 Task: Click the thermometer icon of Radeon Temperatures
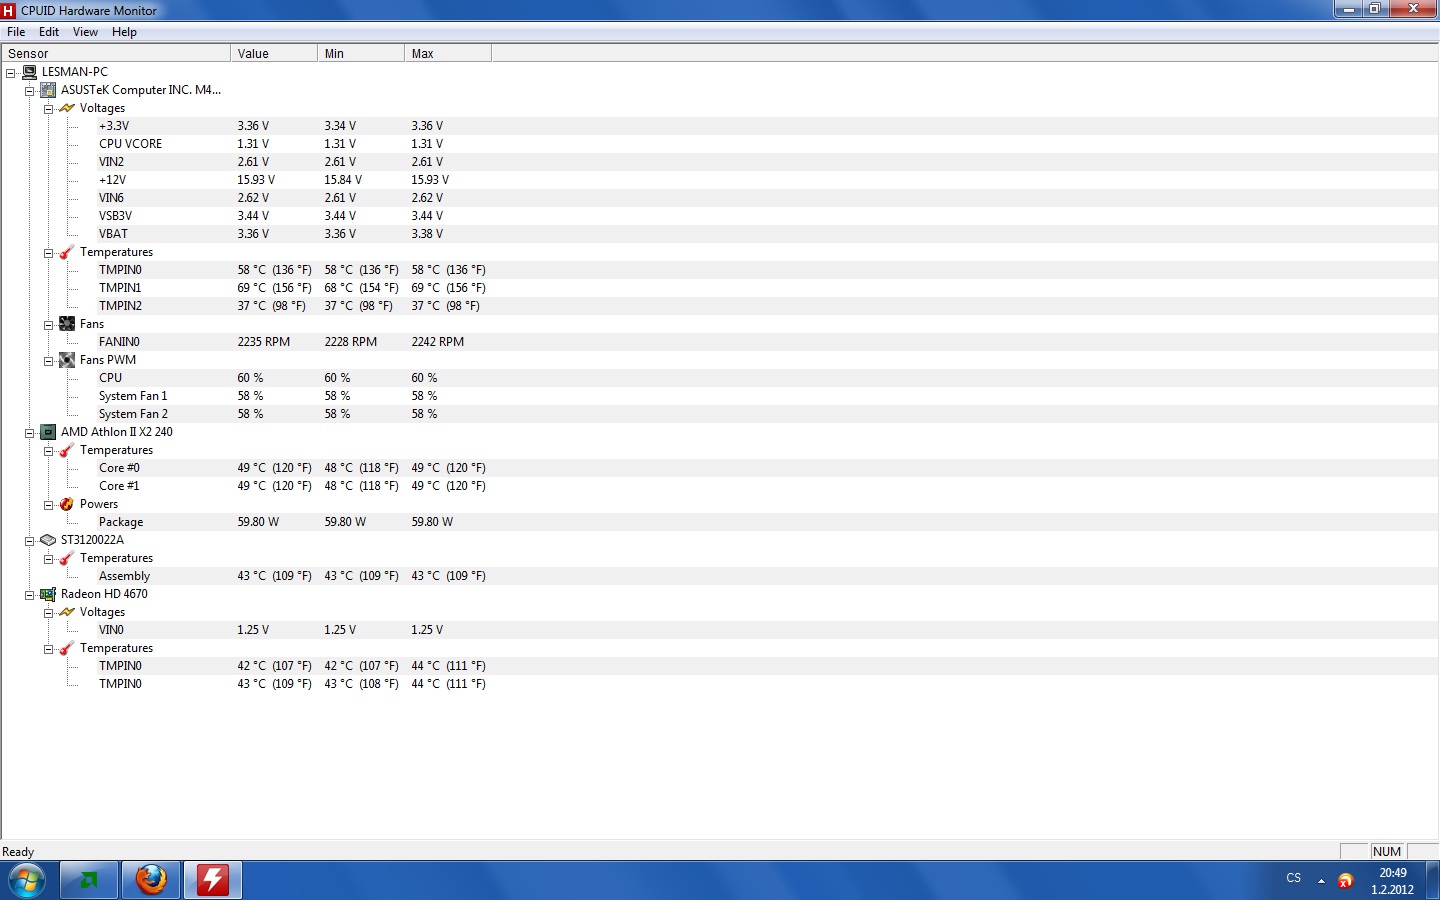67,648
